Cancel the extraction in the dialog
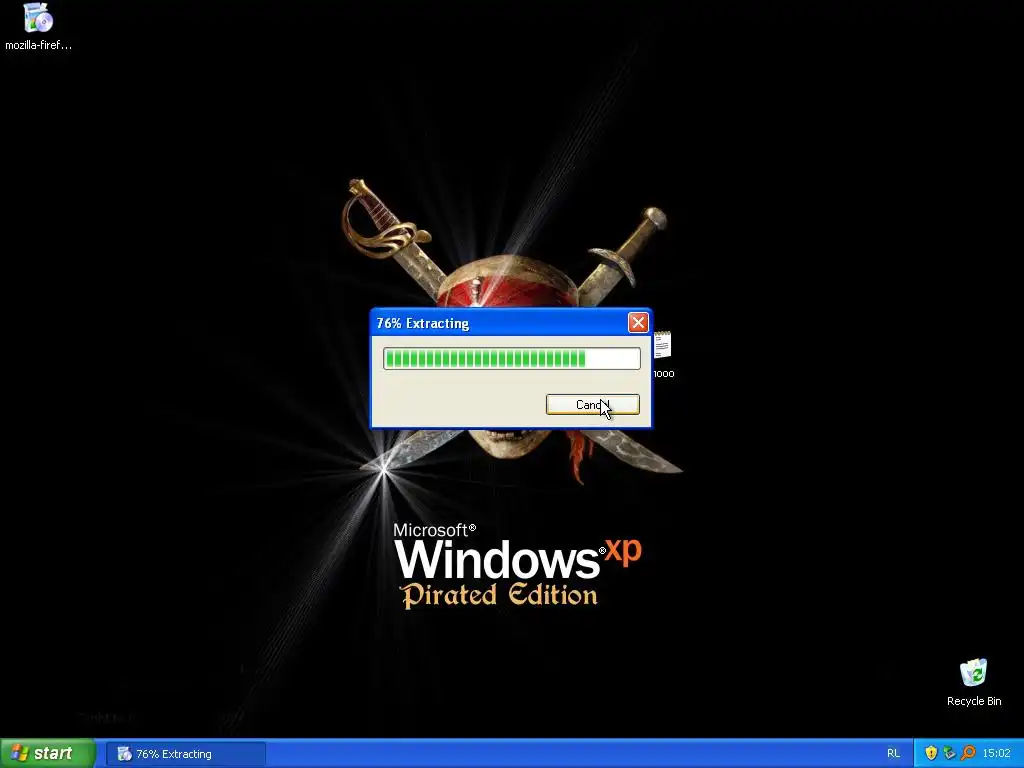This screenshot has width=1024, height=768. coord(592,404)
